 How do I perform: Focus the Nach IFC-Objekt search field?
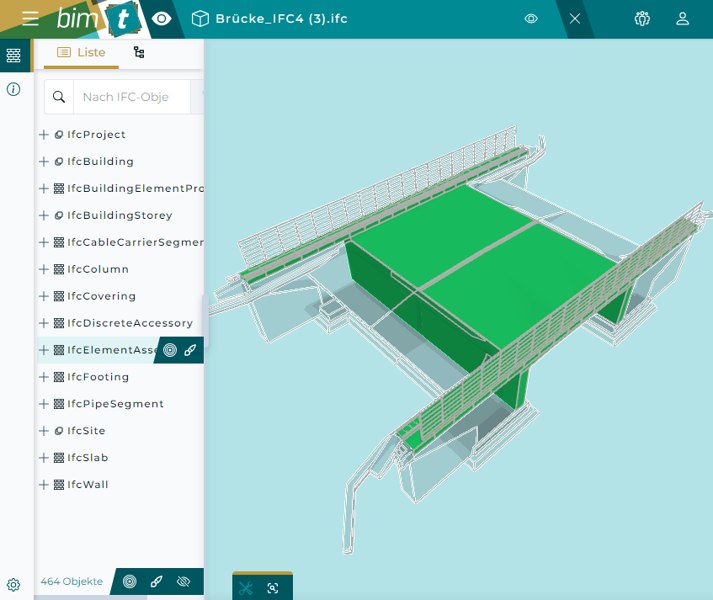(x=132, y=97)
